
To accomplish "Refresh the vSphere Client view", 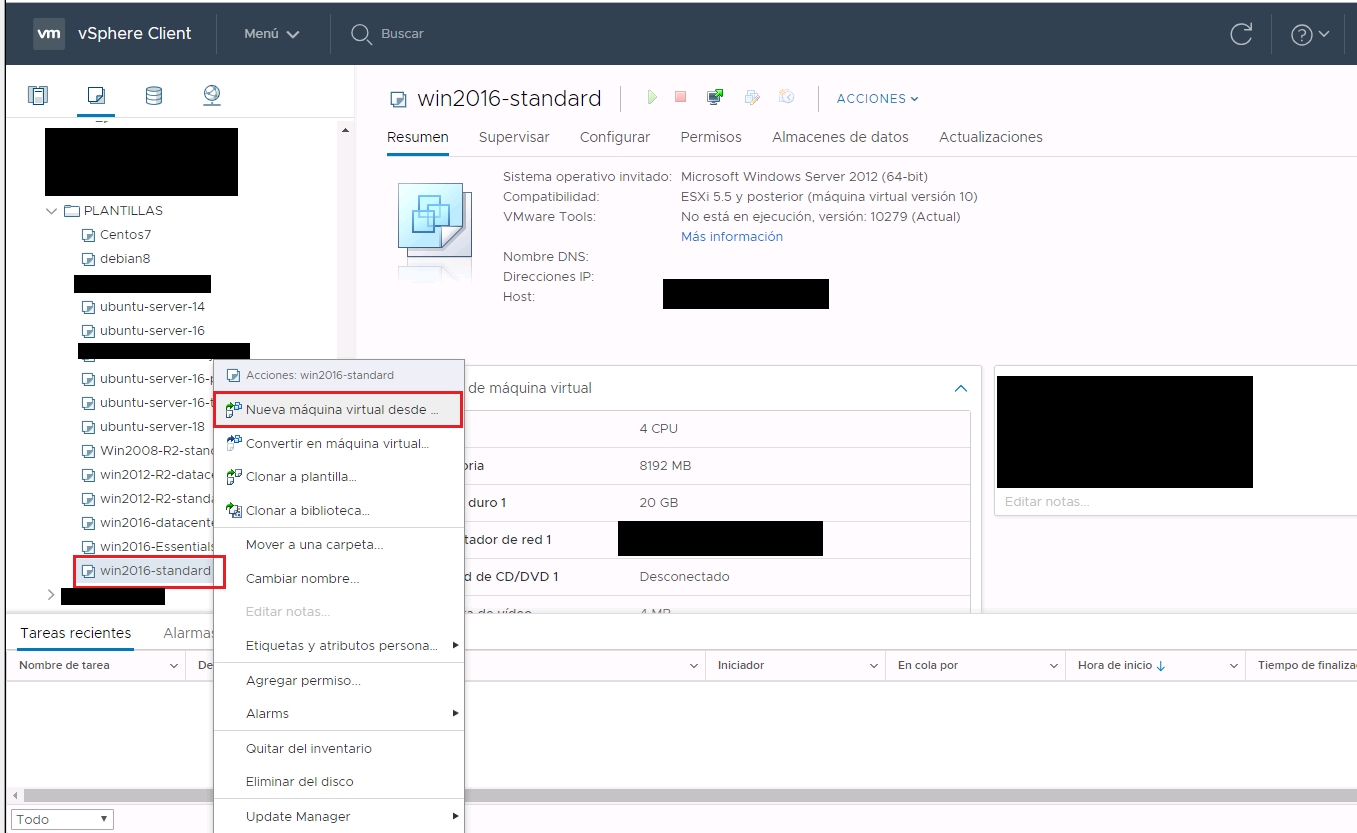I will pyautogui.click(x=1241, y=34).
